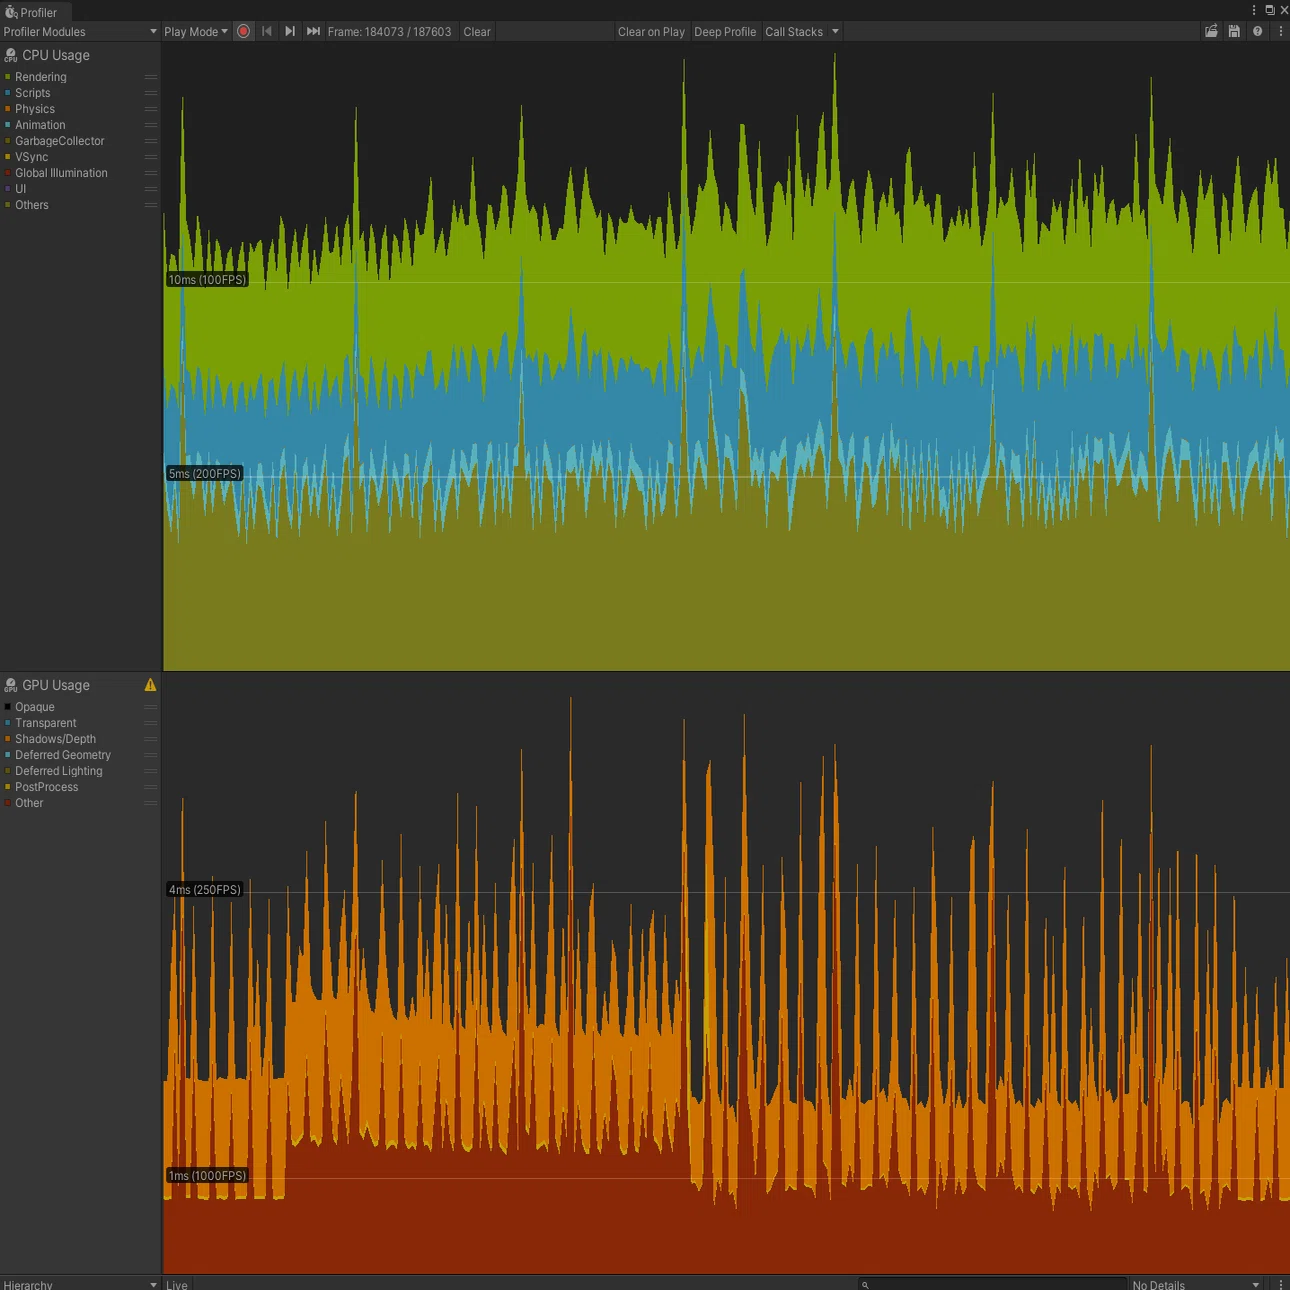Toggle the Rendering color swatch
This screenshot has height=1290, width=1290.
(7, 77)
